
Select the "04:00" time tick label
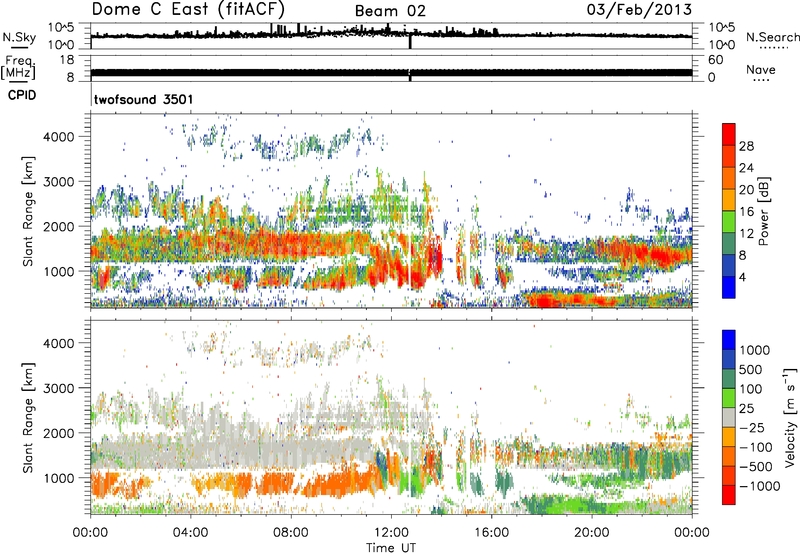click(191, 533)
